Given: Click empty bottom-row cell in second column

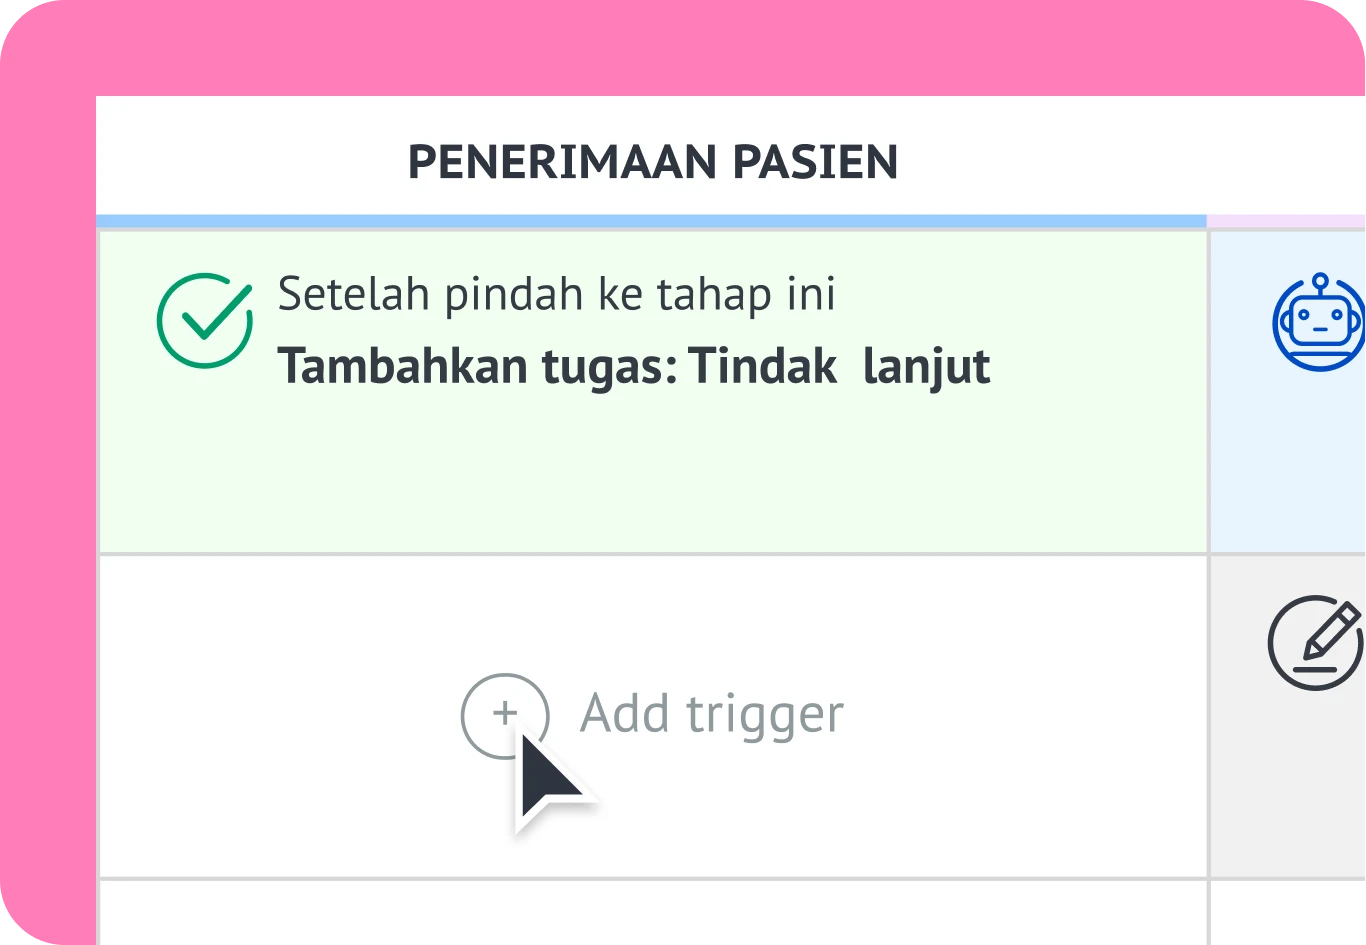Looking at the screenshot, I should [1288, 914].
